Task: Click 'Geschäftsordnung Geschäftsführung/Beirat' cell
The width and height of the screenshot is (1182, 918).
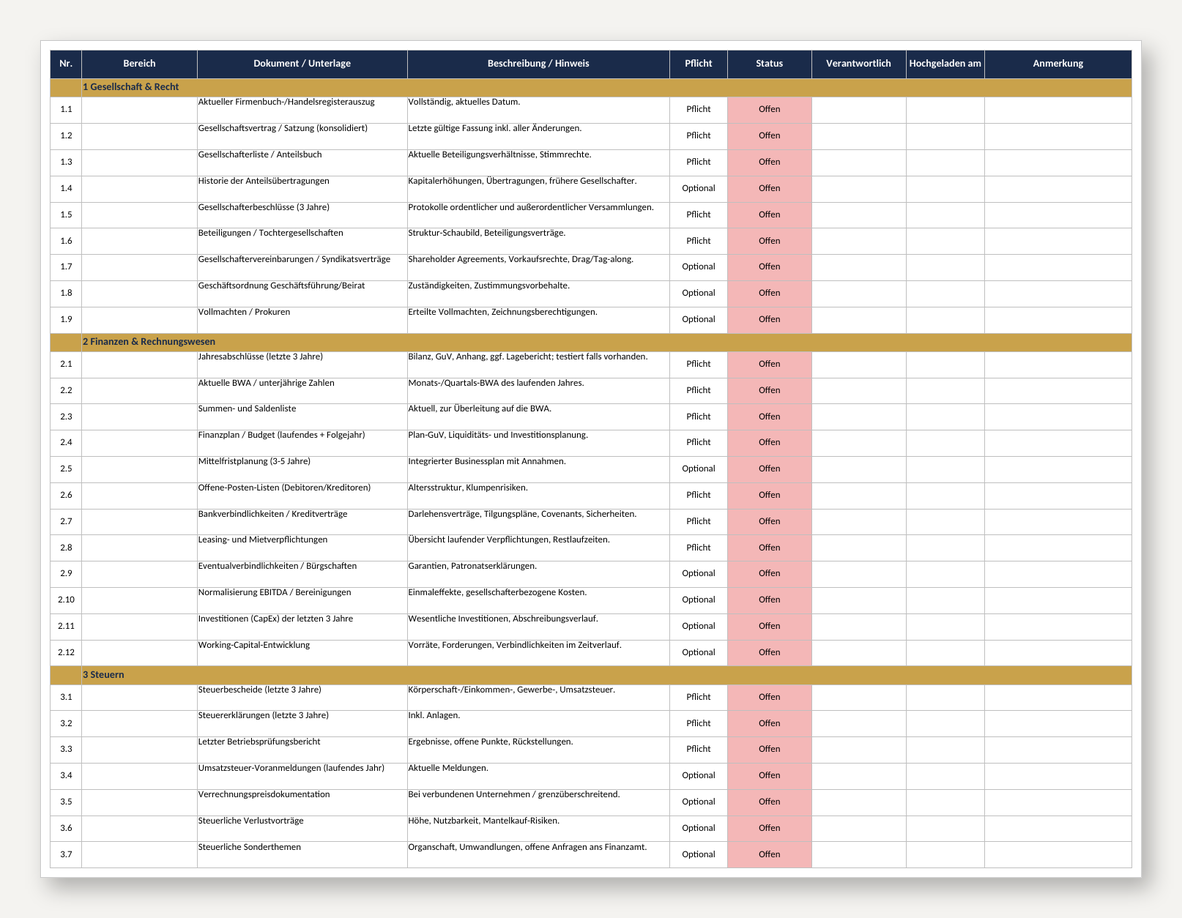Action: (302, 294)
